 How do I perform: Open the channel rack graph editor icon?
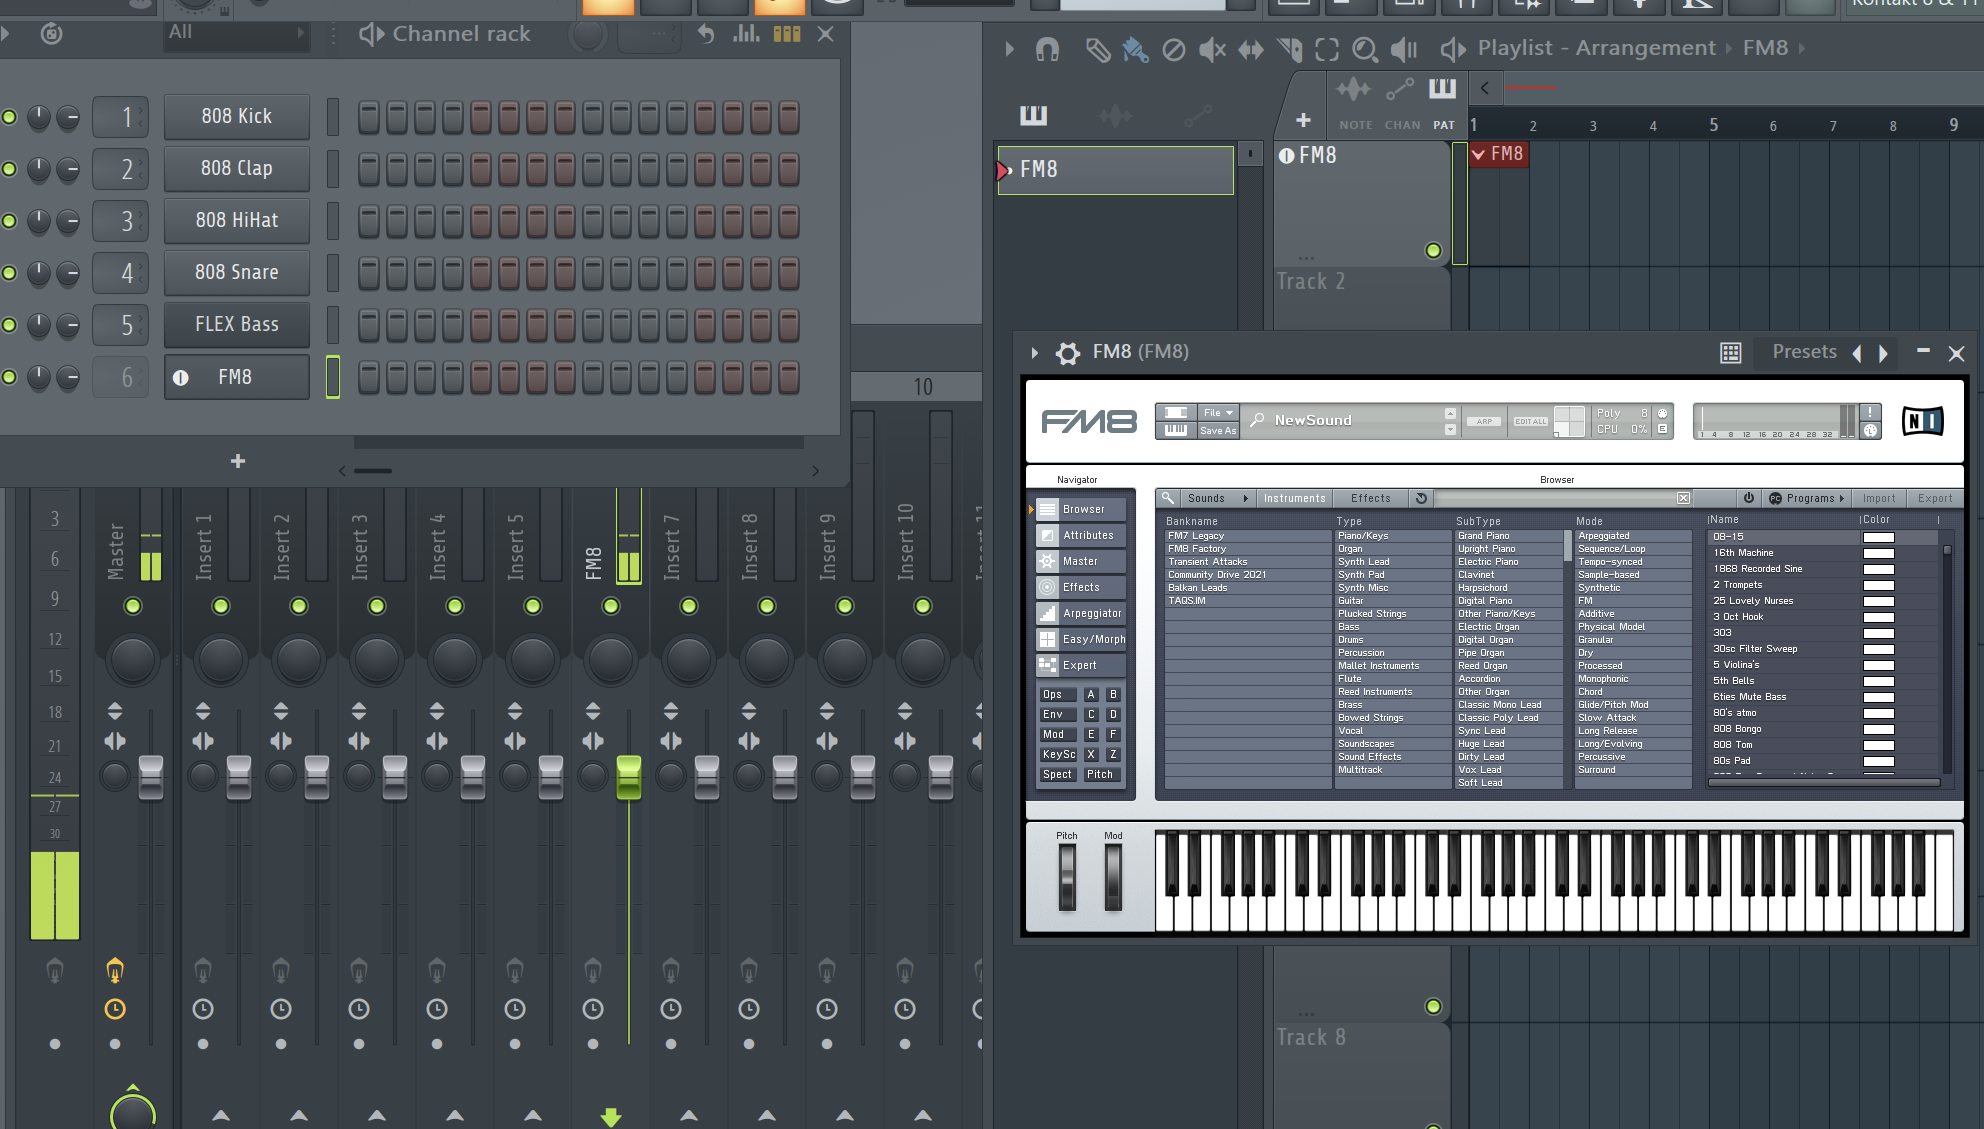[746, 34]
